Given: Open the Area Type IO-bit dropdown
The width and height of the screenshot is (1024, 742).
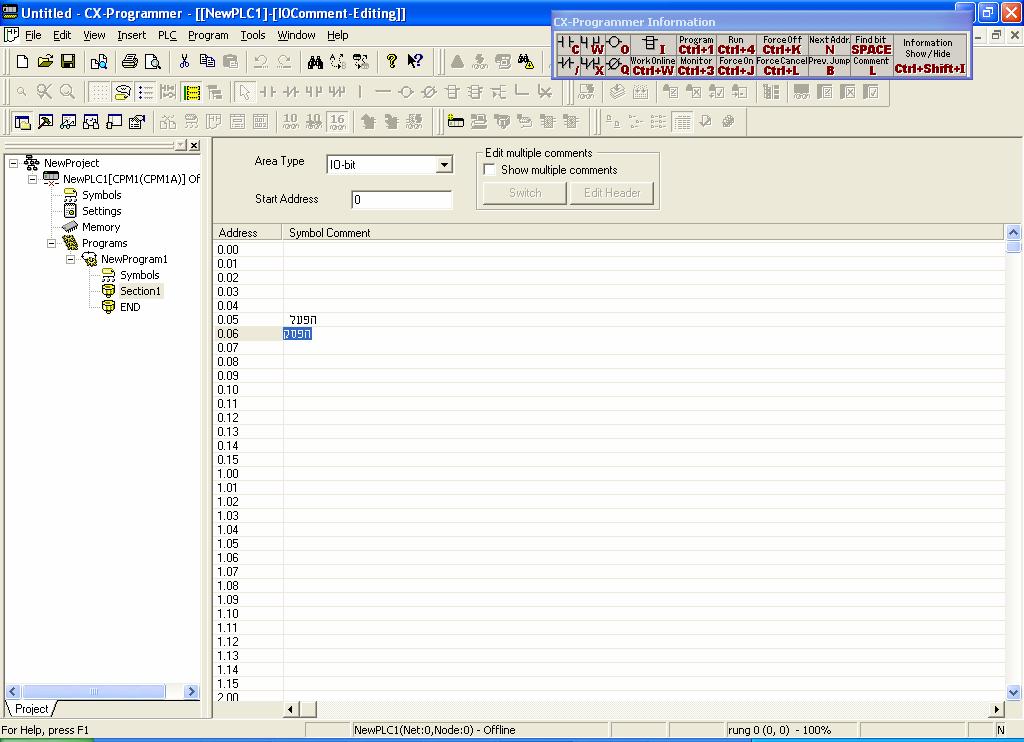Looking at the screenshot, I should 444,165.
